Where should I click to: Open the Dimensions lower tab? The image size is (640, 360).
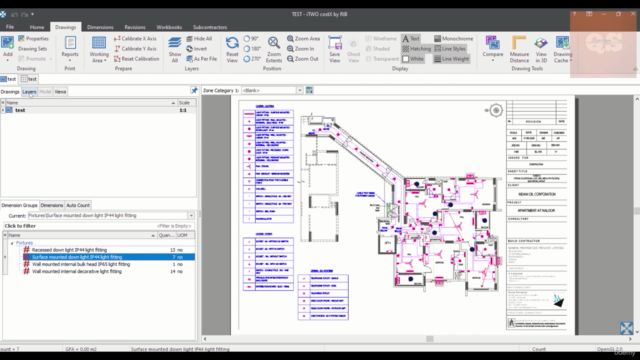pos(52,205)
